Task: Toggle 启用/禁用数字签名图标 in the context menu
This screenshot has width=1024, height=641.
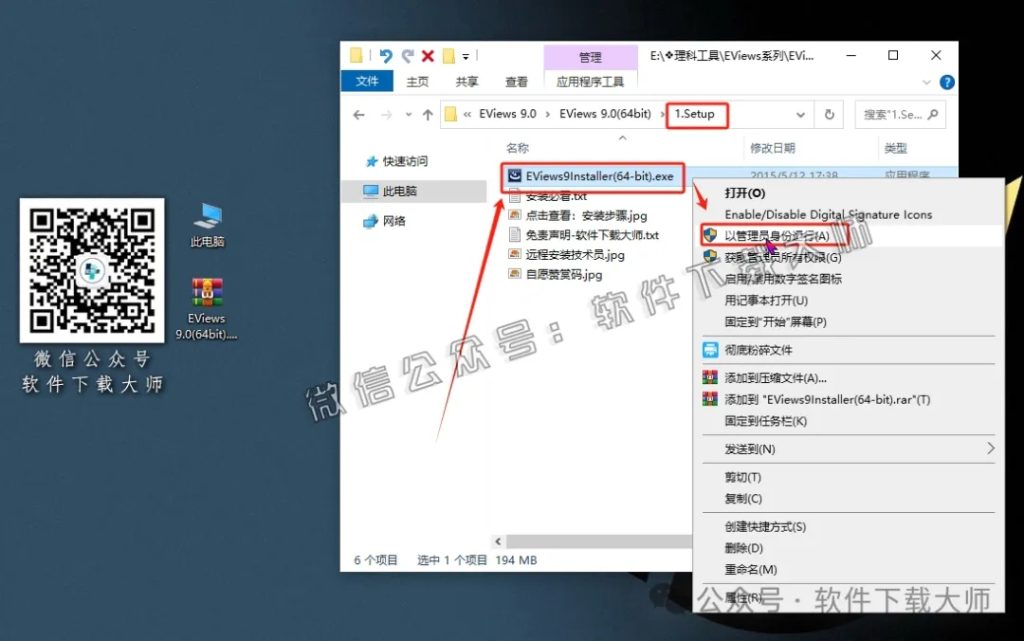Action: click(782, 280)
